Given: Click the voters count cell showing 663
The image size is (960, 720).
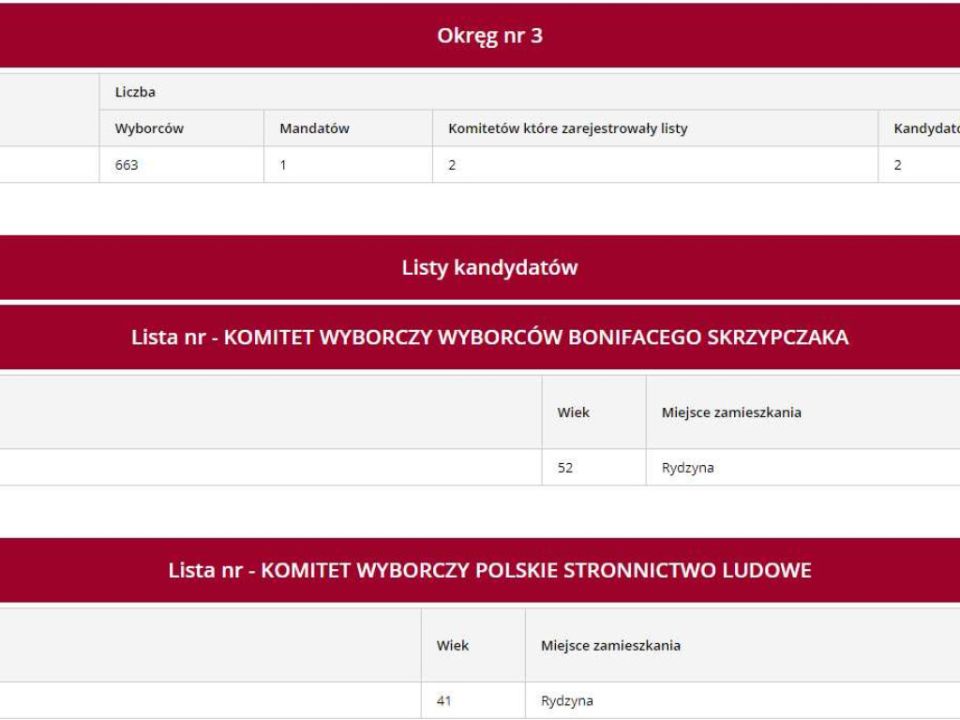Looking at the screenshot, I should pos(127,165).
